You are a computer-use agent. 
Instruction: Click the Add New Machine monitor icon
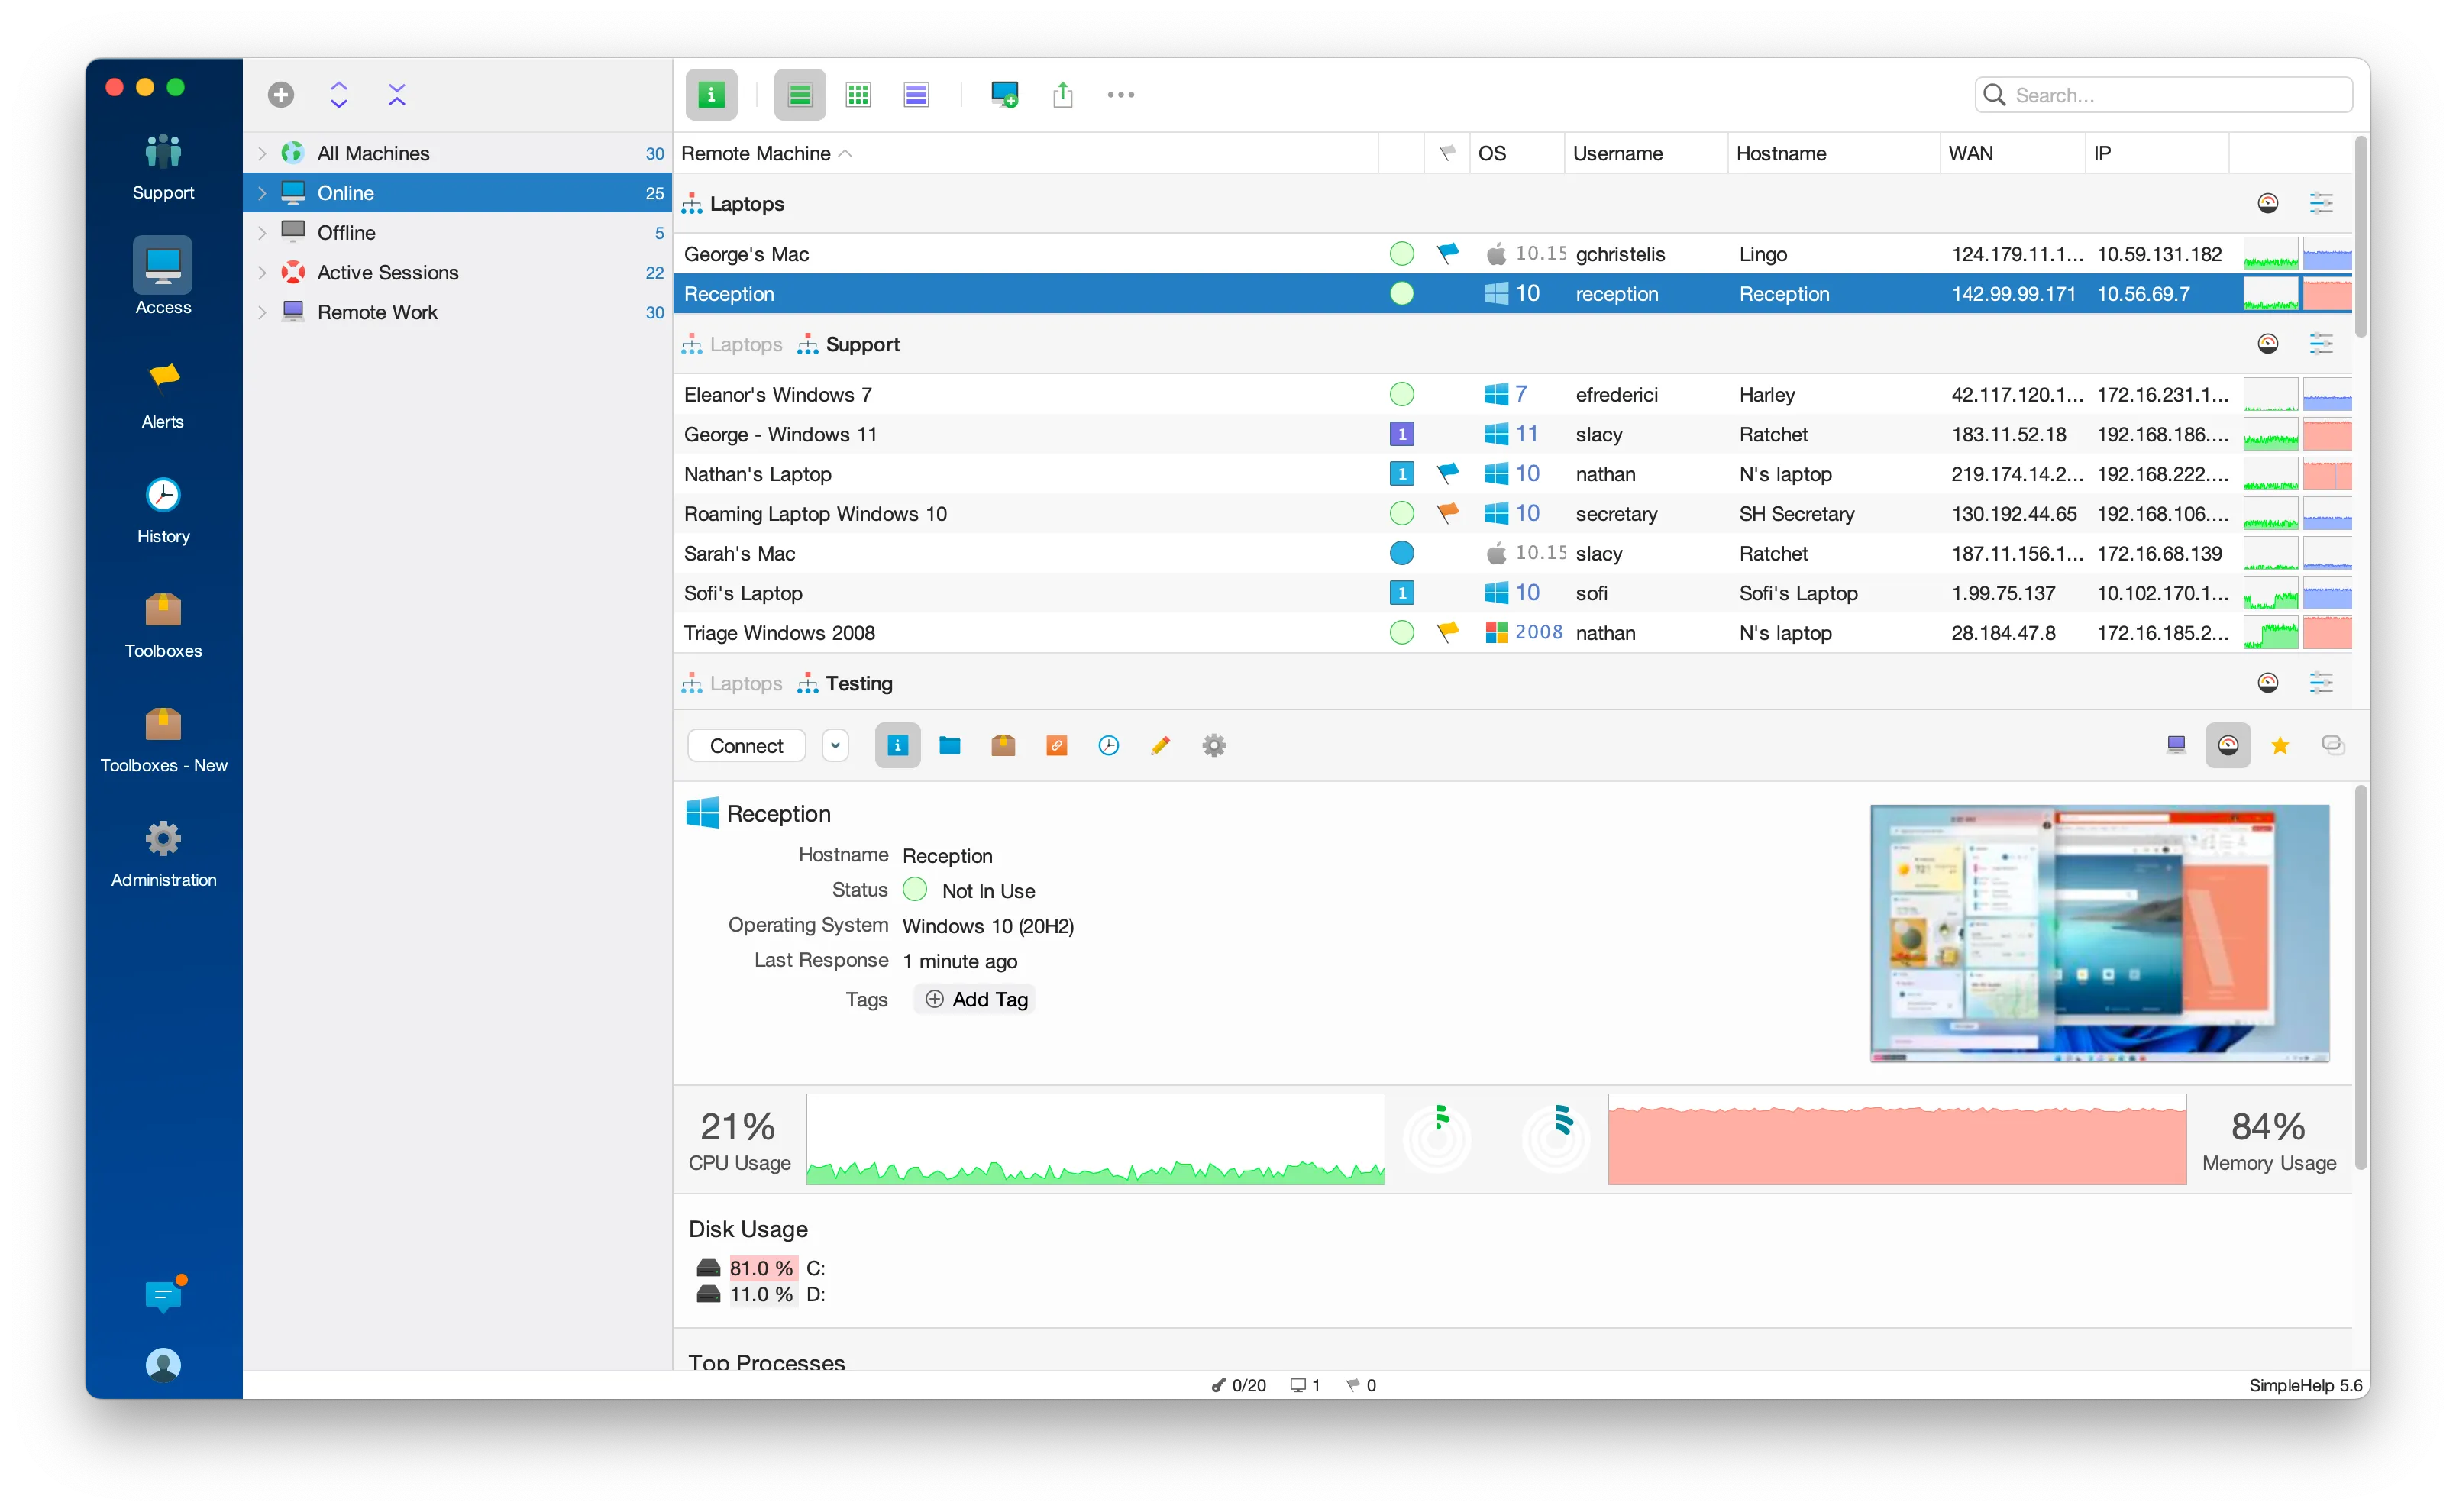click(1005, 94)
